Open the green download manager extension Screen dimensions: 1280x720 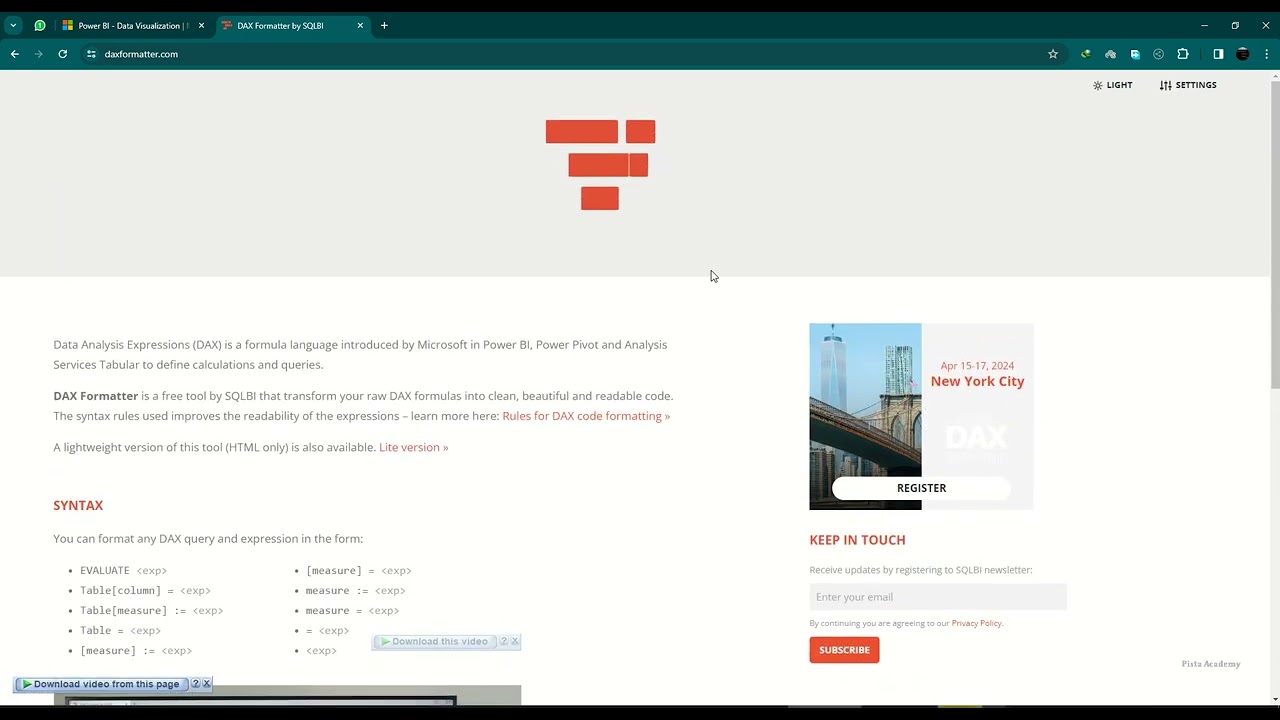[1086, 54]
